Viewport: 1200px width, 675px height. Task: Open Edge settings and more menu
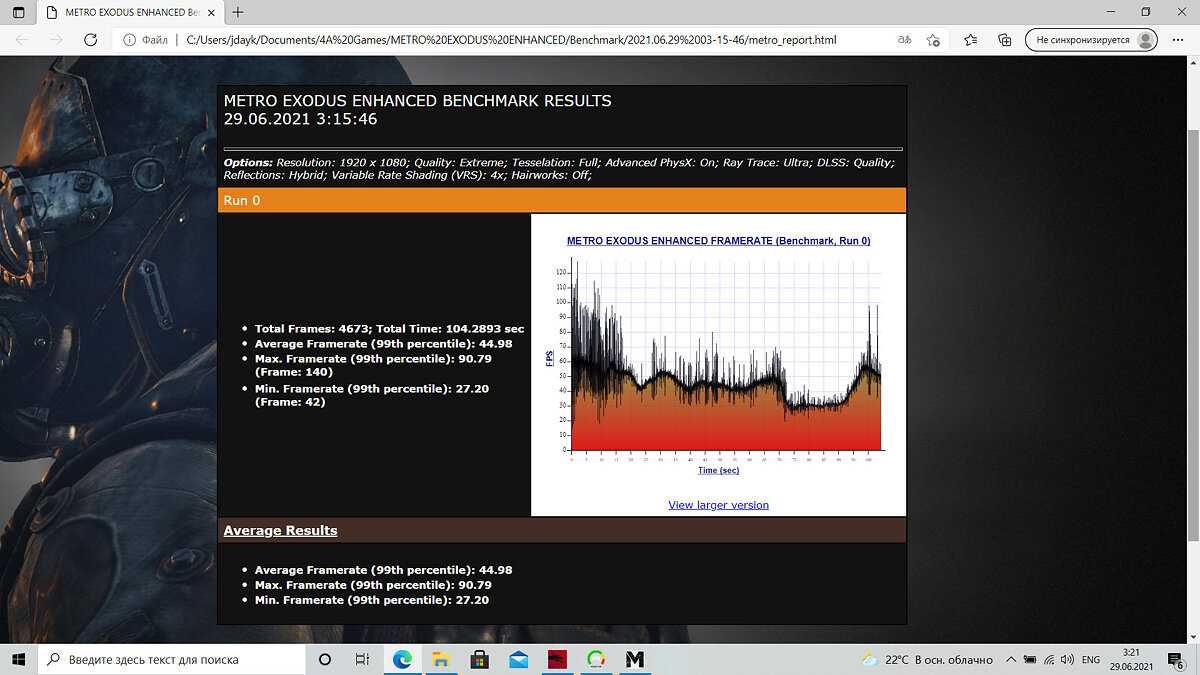[1178, 40]
